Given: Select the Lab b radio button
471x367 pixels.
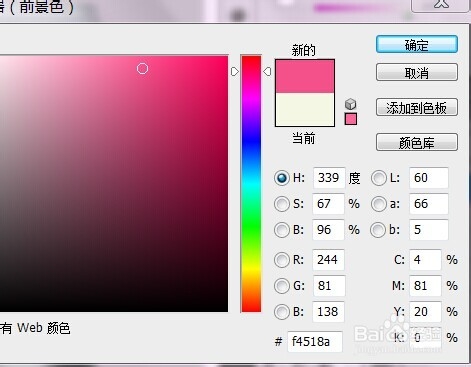Looking at the screenshot, I should (378, 230).
